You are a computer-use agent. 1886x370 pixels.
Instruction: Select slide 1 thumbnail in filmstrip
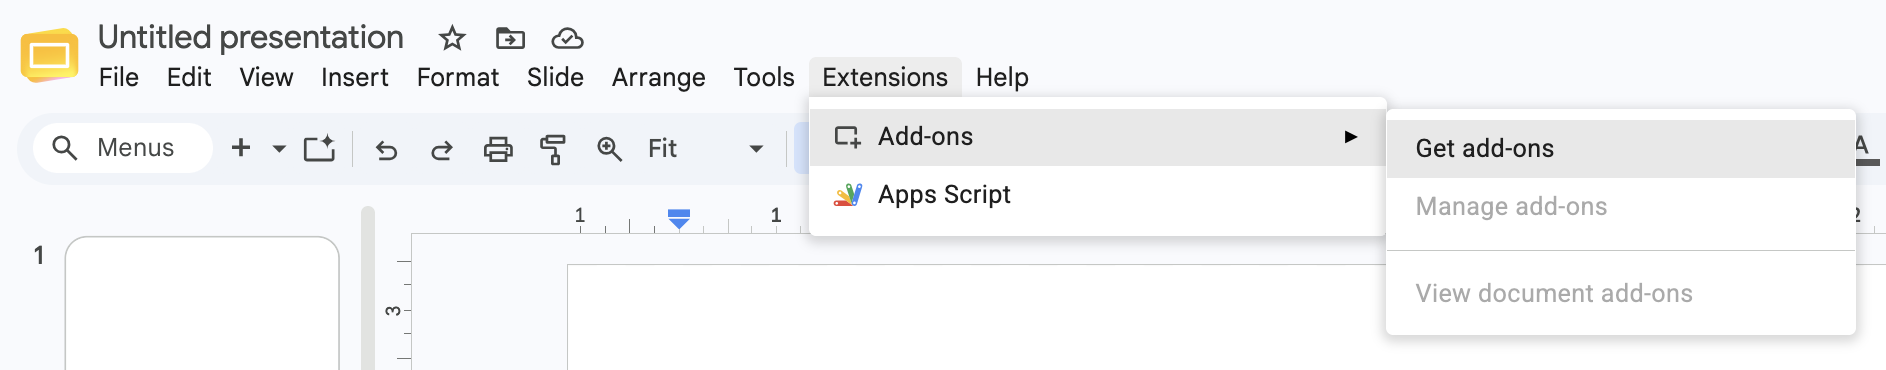tap(202, 303)
